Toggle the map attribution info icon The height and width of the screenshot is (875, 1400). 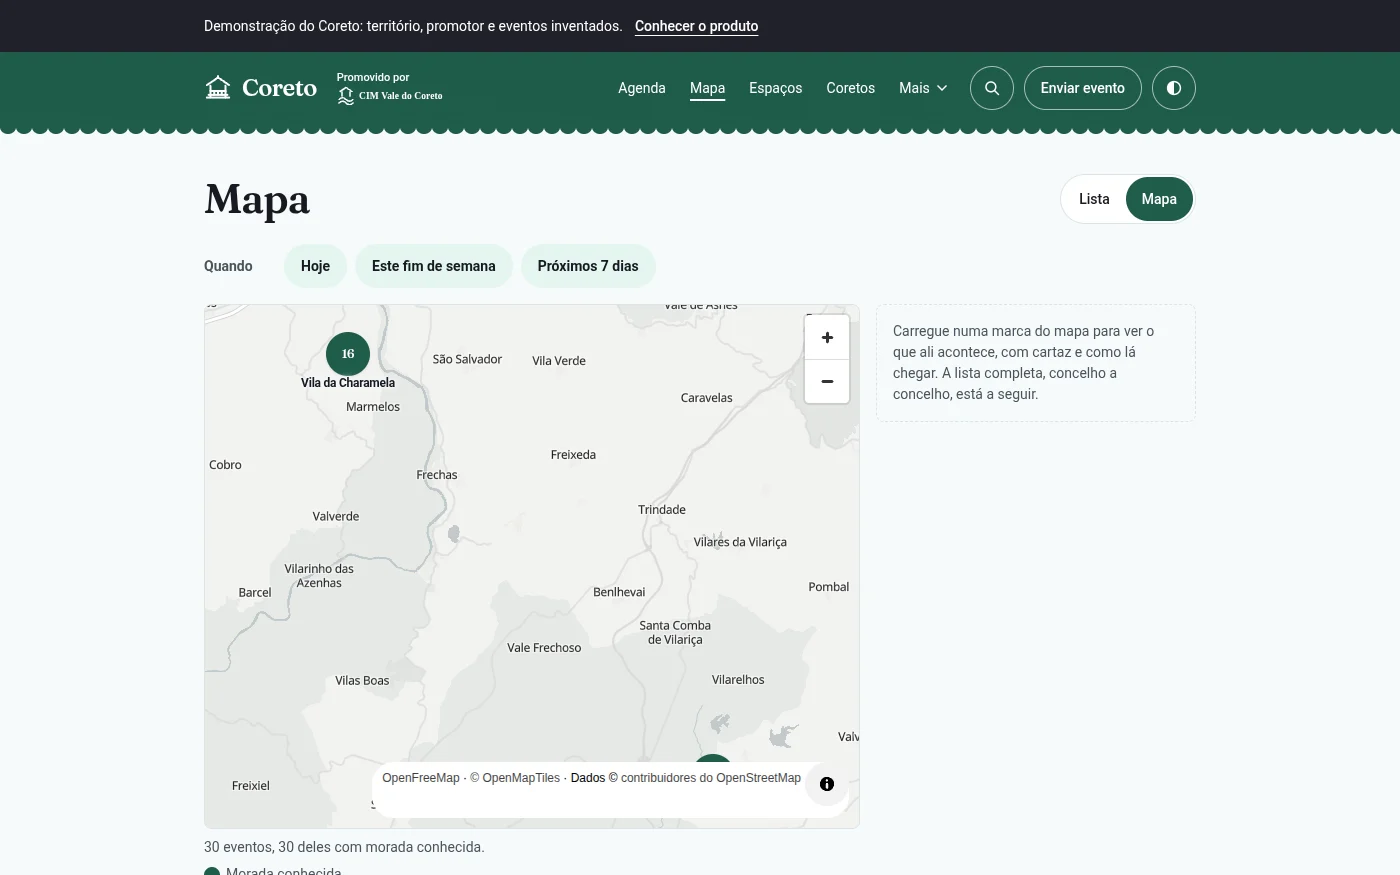[827, 784]
